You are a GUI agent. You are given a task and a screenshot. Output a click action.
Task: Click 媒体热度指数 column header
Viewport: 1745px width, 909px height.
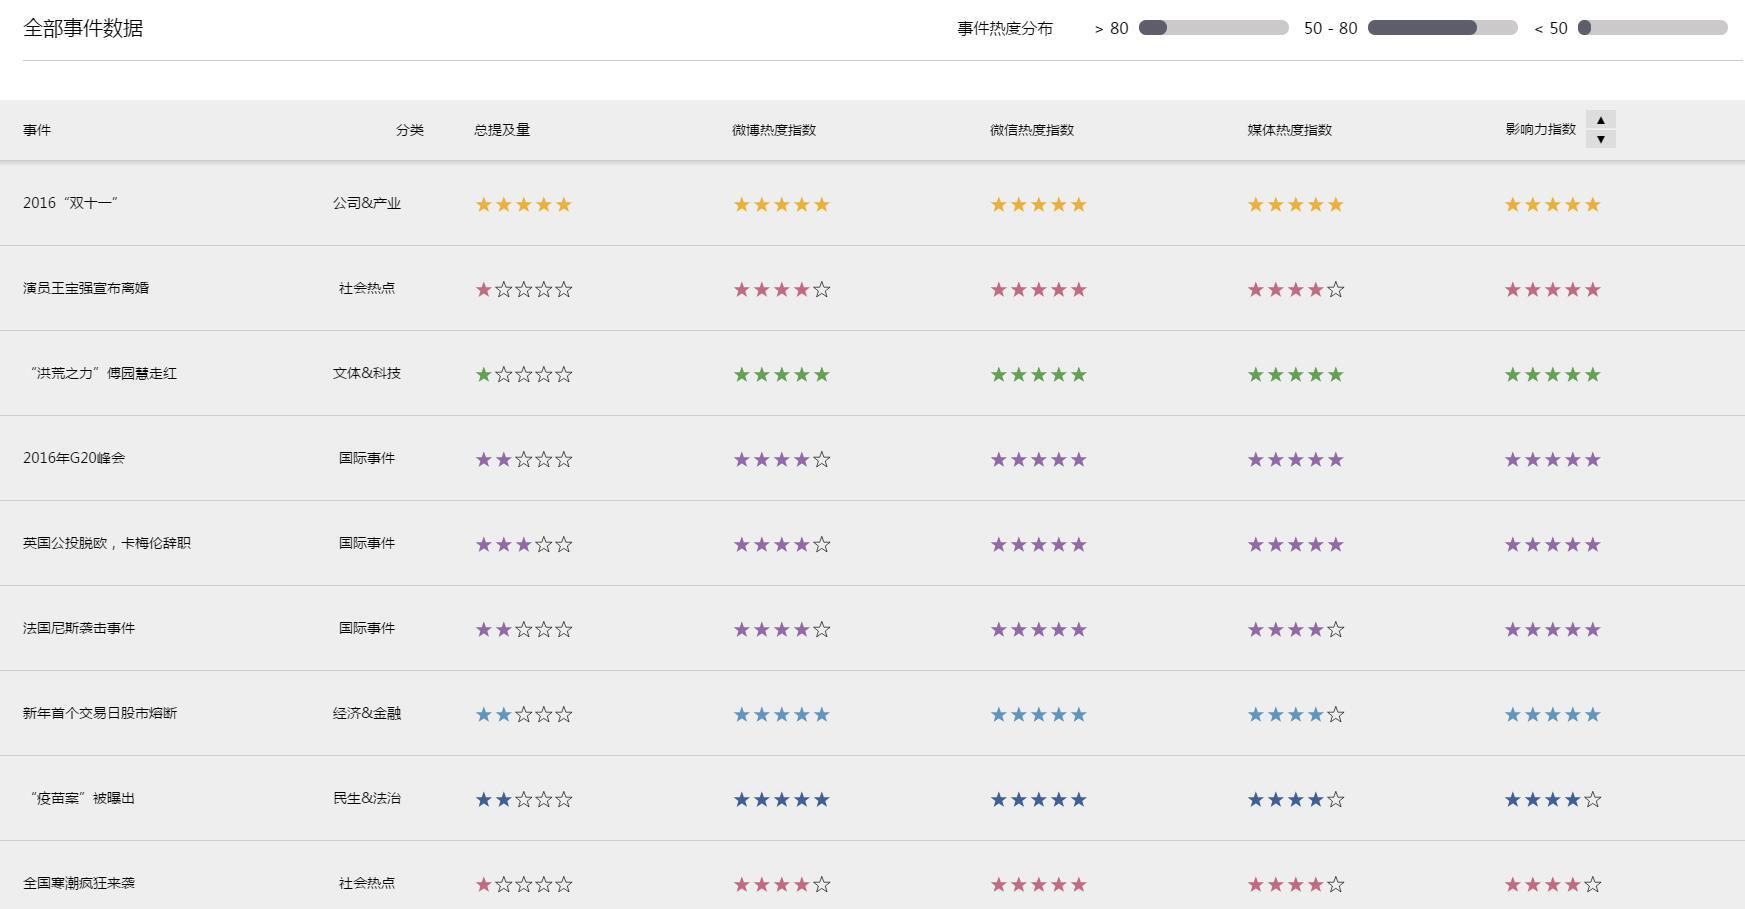pyautogui.click(x=1289, y=130)
